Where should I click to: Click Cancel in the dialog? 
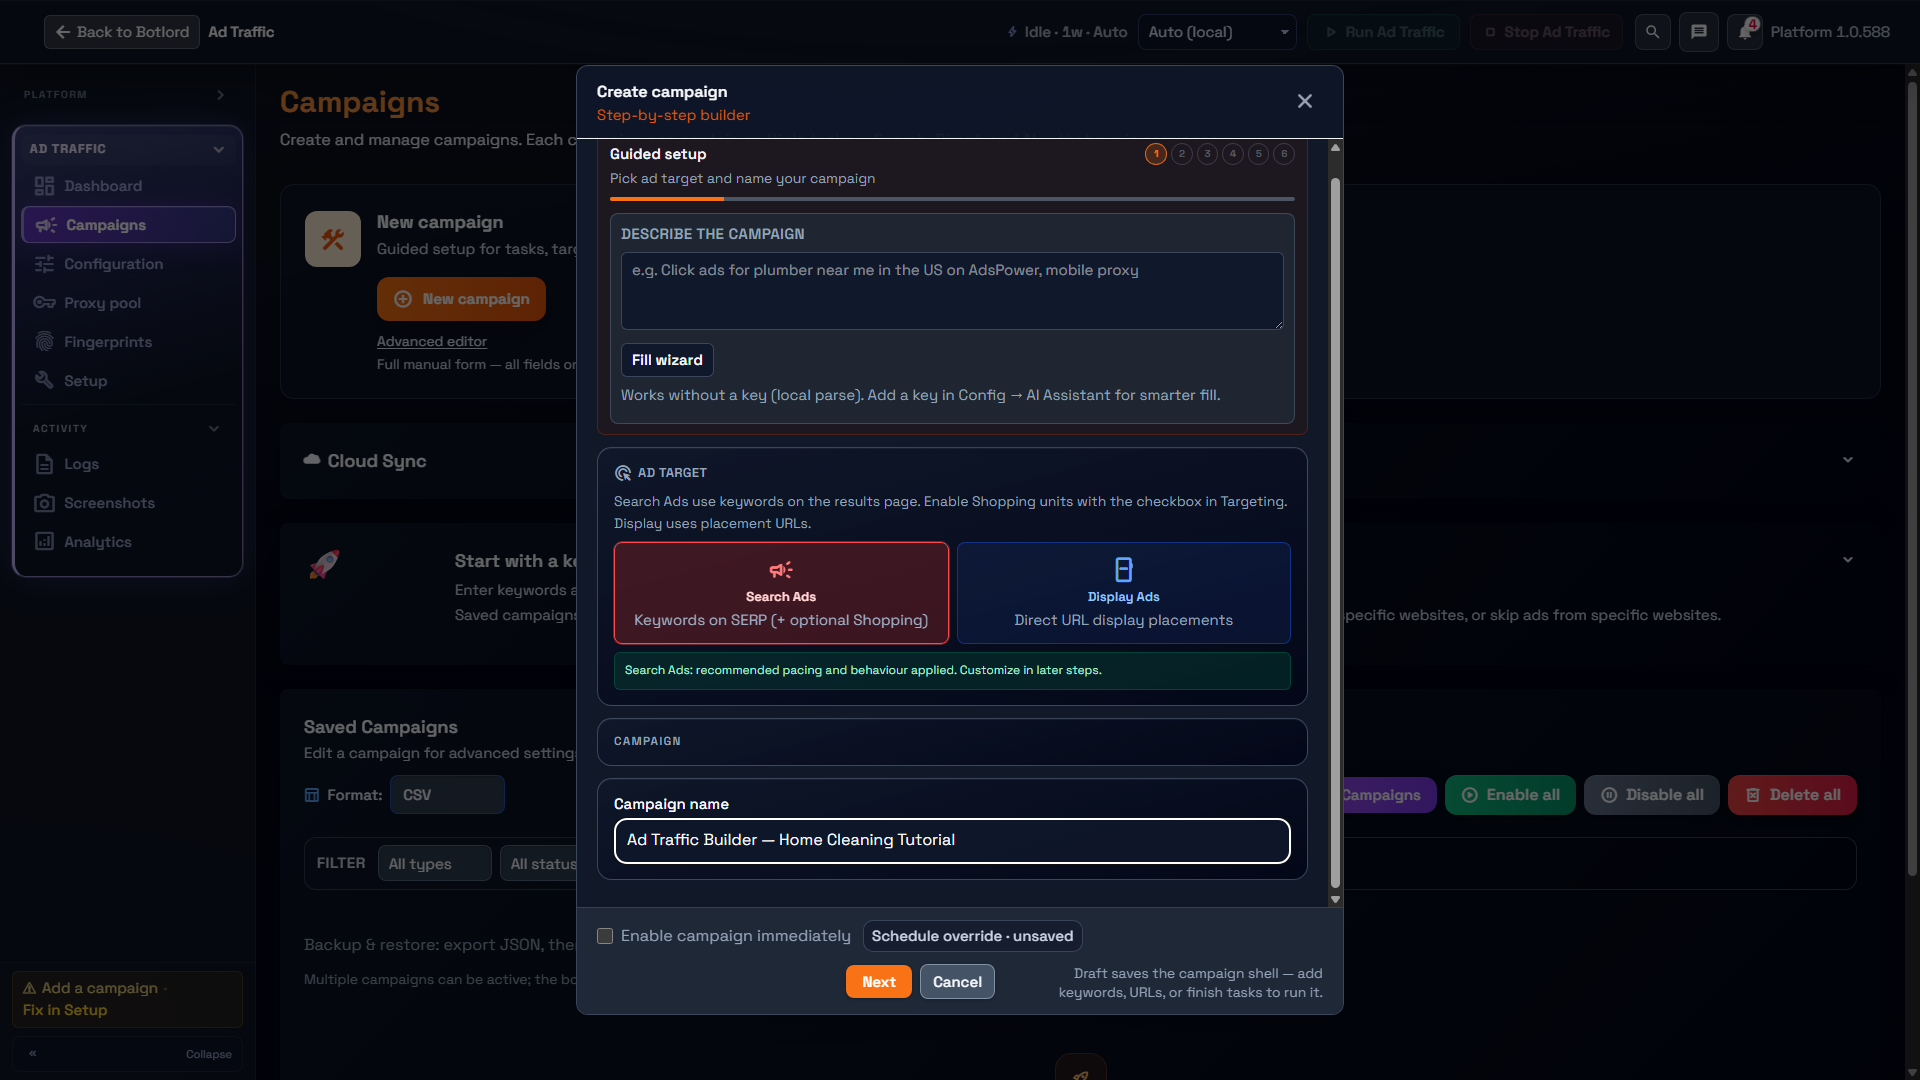tap(957, 982)
